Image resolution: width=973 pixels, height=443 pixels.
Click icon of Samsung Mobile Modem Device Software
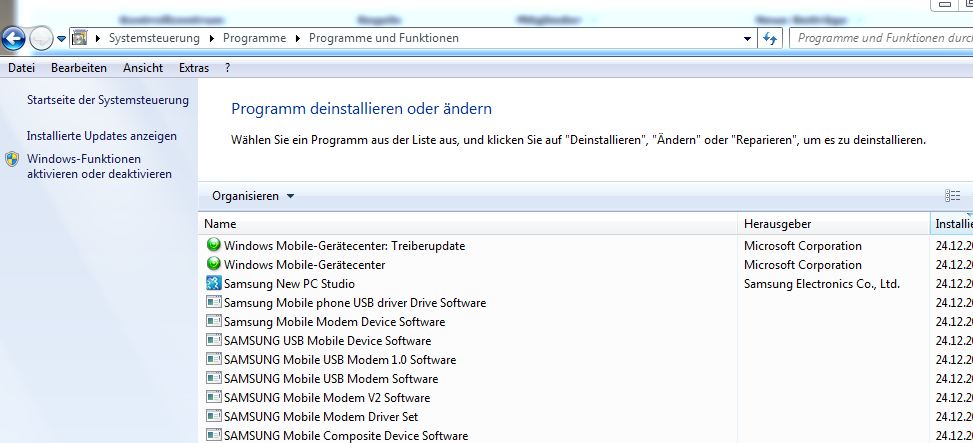[213, 321]
